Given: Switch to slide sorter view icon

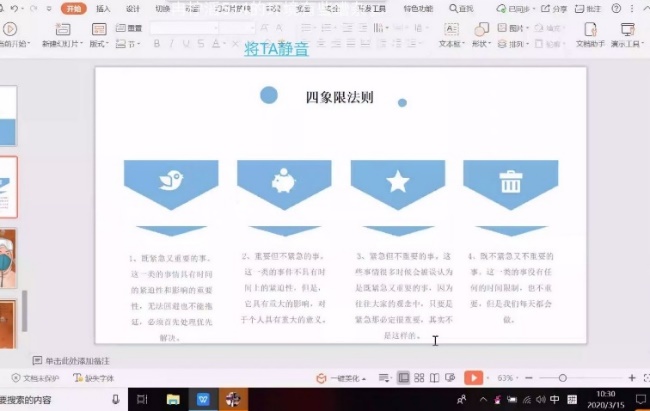Looking at the screenshot, I should point(419,378).
